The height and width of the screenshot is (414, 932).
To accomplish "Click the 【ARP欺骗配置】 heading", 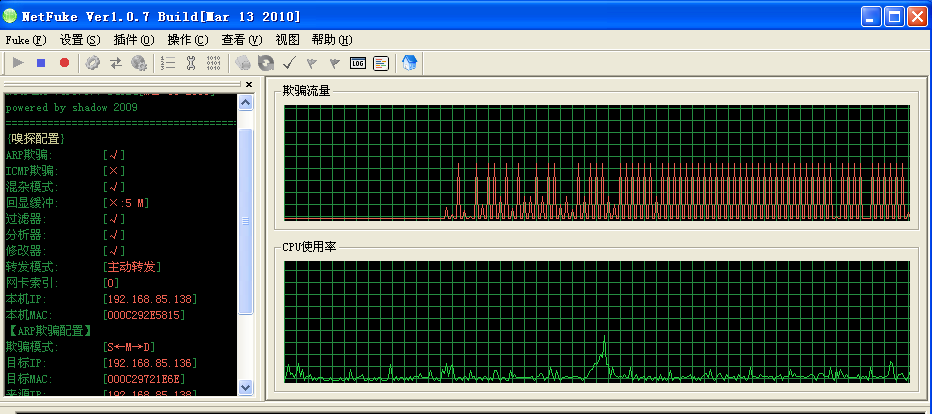I will [x=50, y=330].
